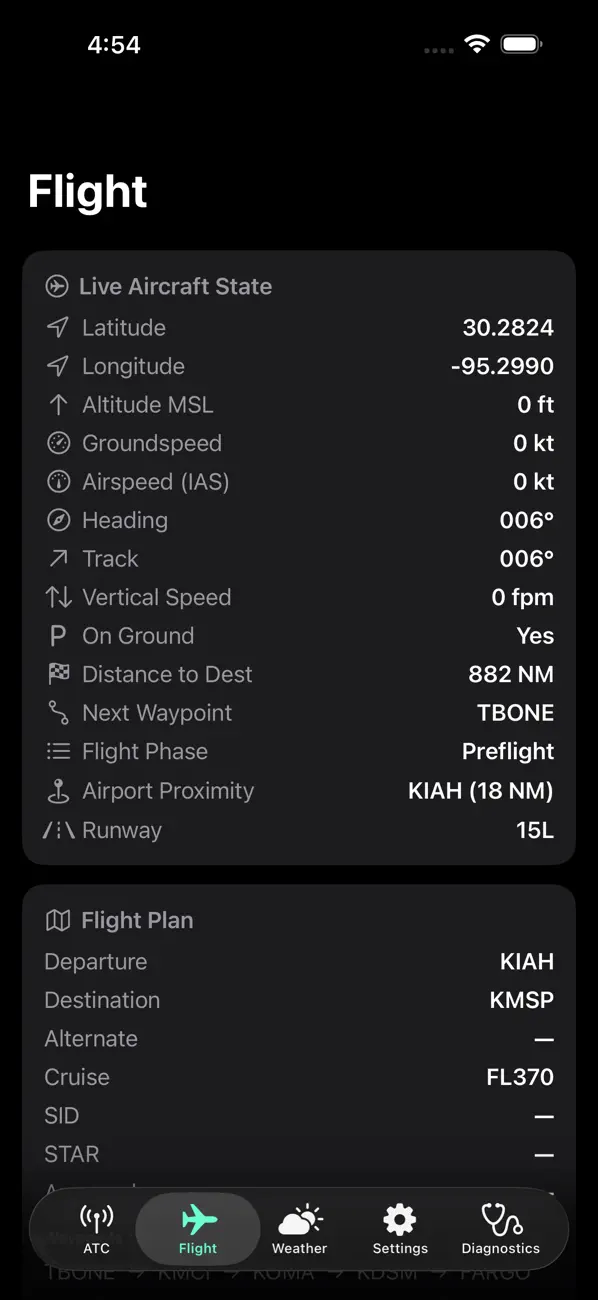Select the Departure KIAH row
The height and width of the screenshot is (1300, 598).
click(299, 962)
